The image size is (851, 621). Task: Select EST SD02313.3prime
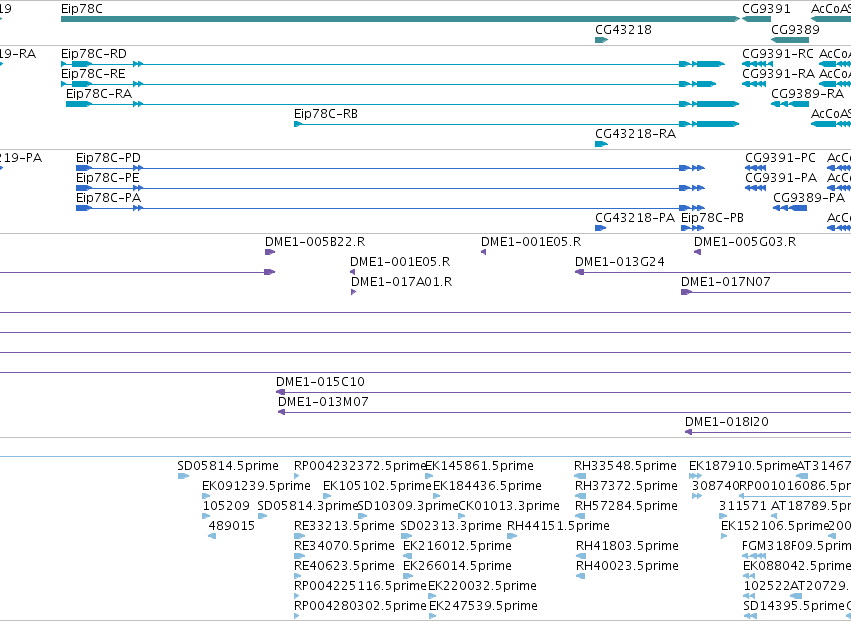451,525
